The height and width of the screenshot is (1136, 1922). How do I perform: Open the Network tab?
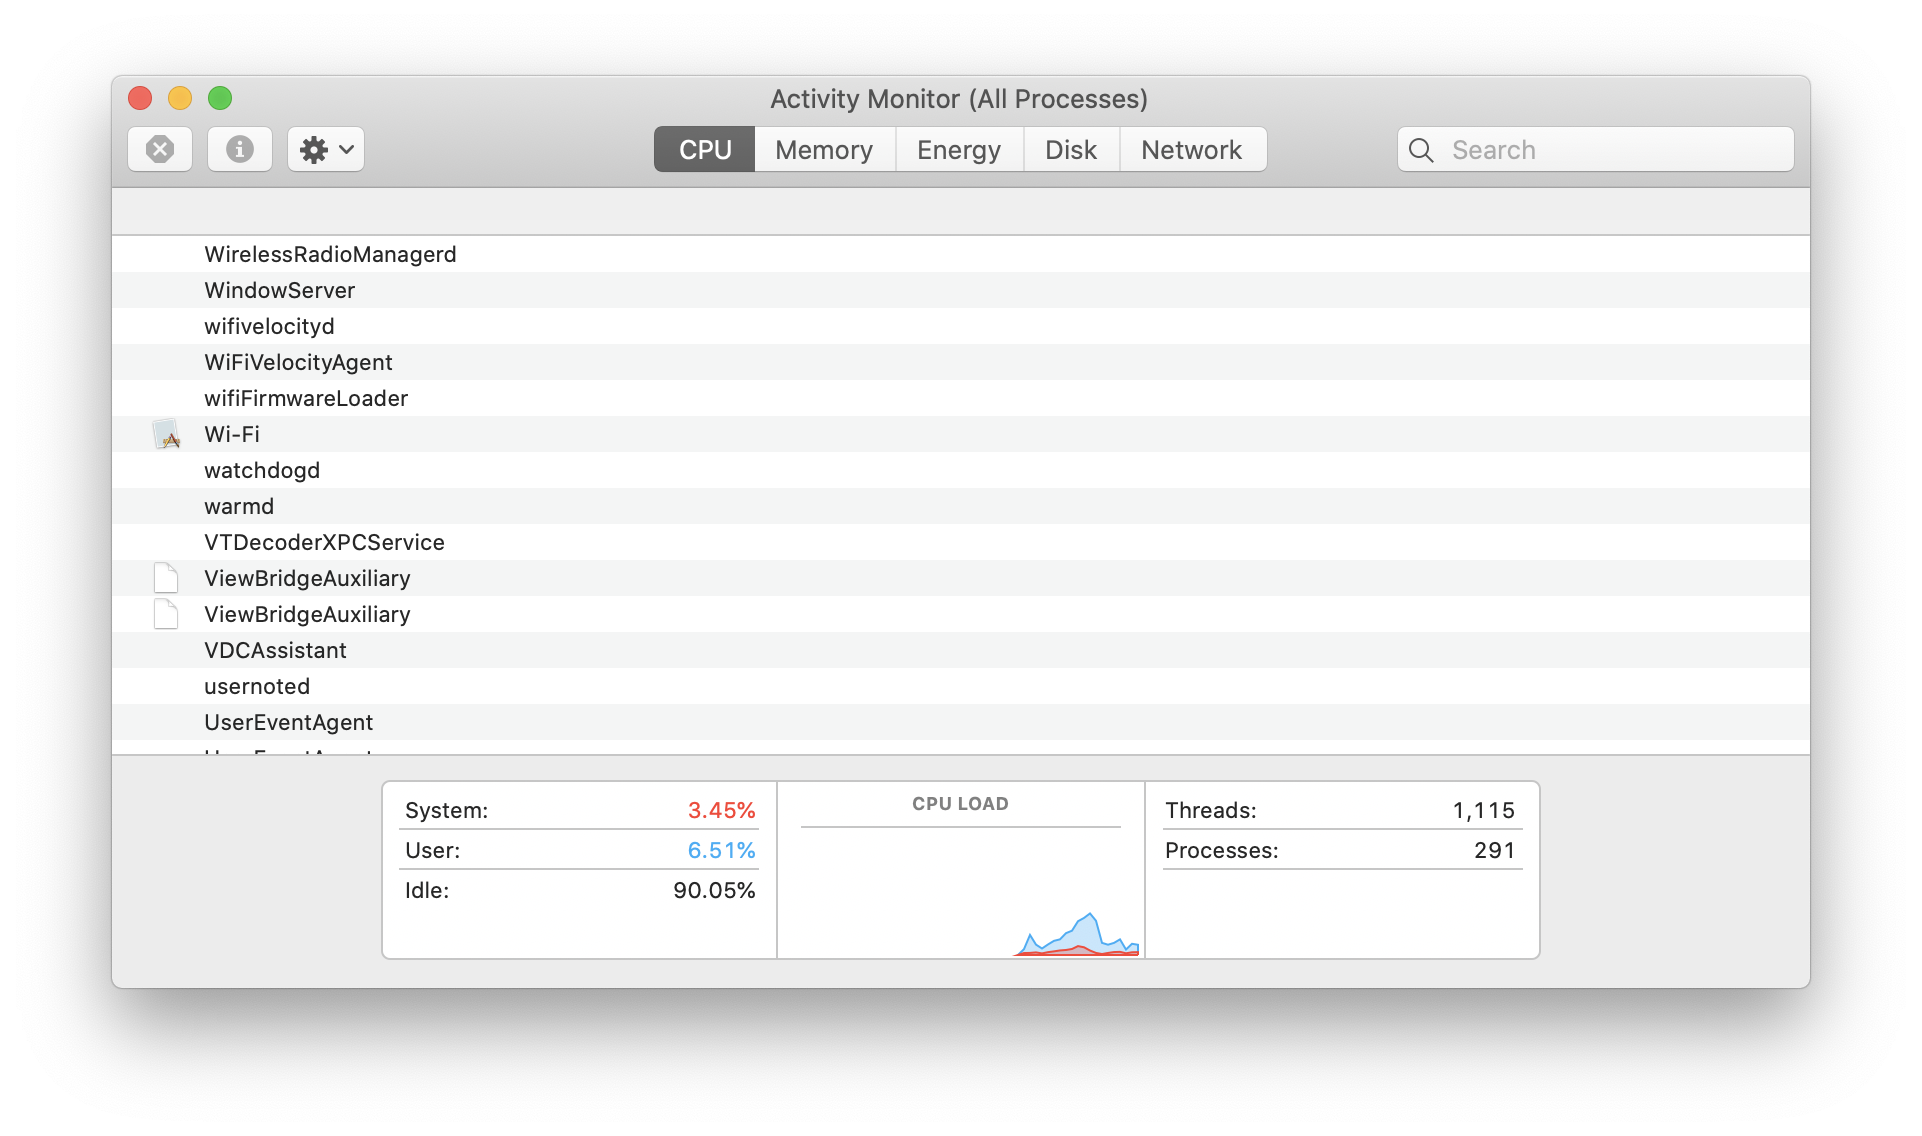point(1191,150)
